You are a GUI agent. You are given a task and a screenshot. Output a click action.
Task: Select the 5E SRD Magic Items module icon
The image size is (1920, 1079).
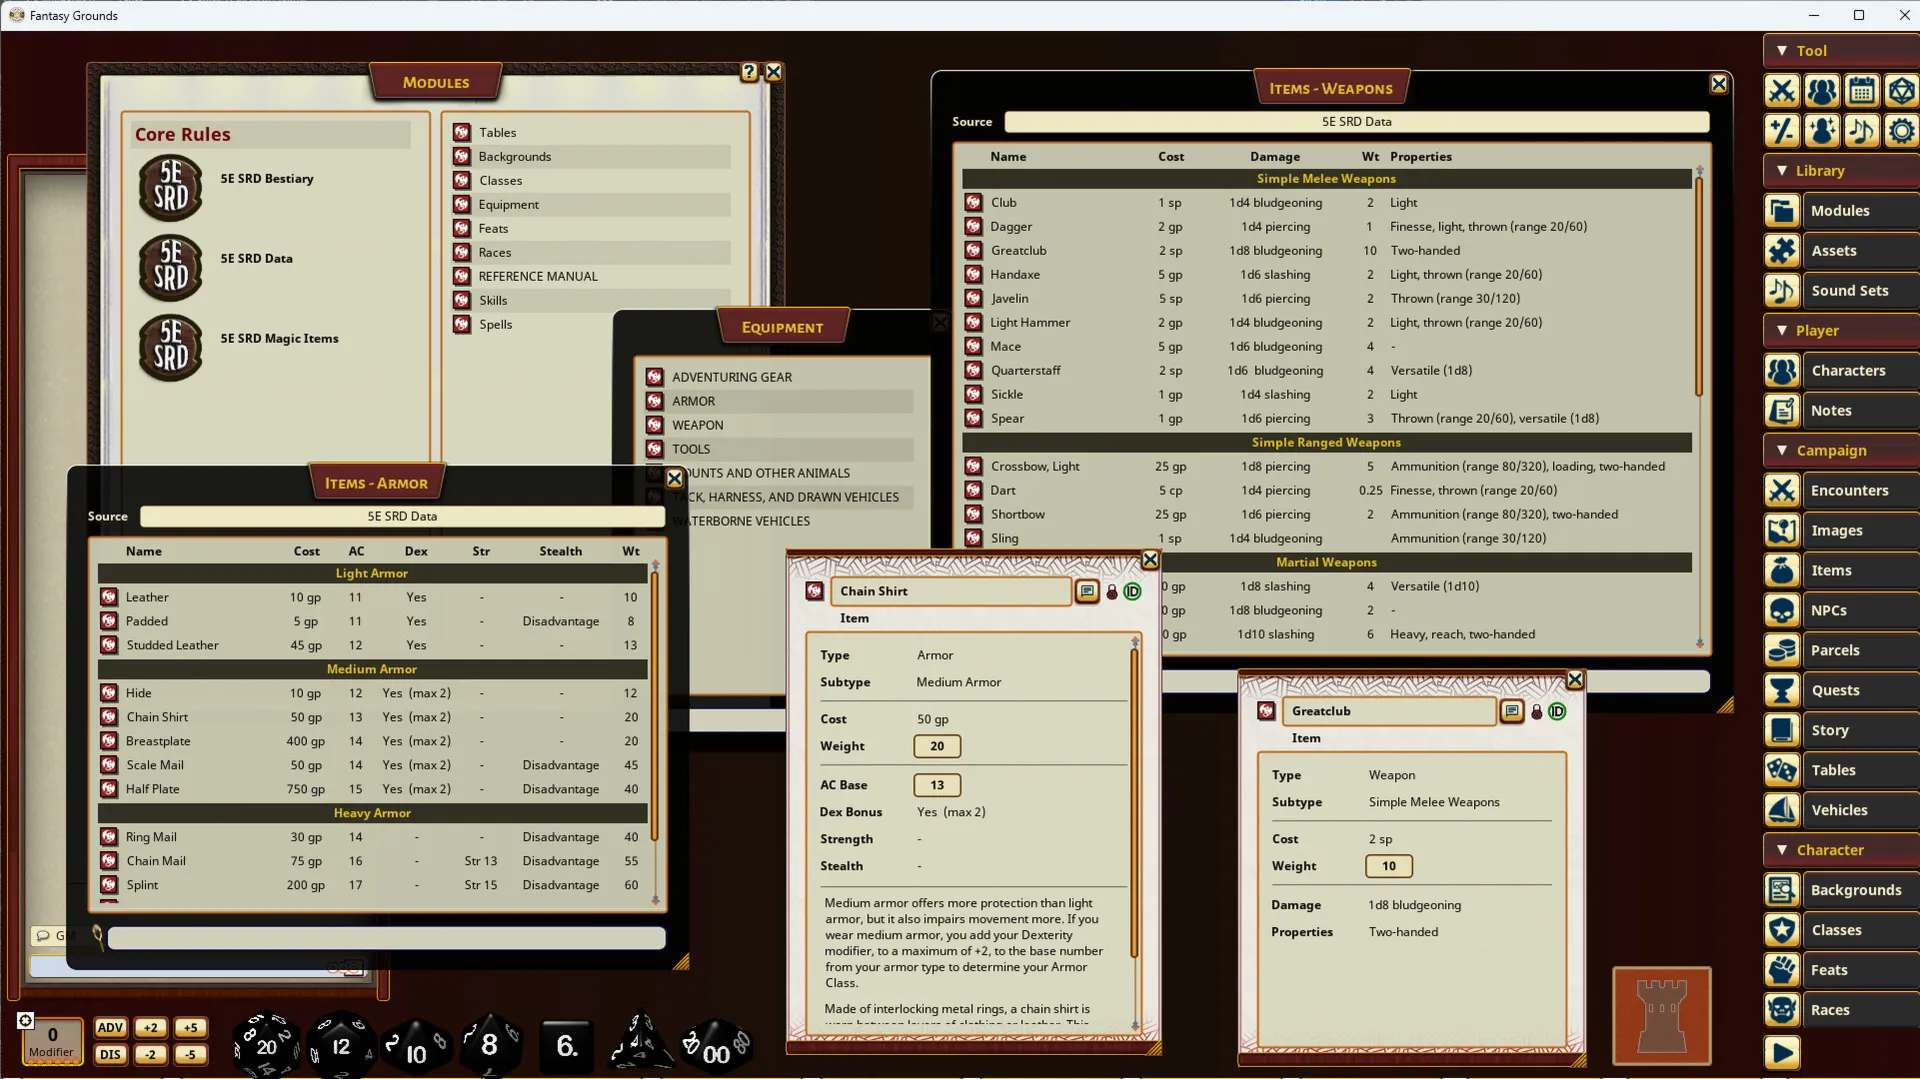pyautogui.click(x=171, y=348)
